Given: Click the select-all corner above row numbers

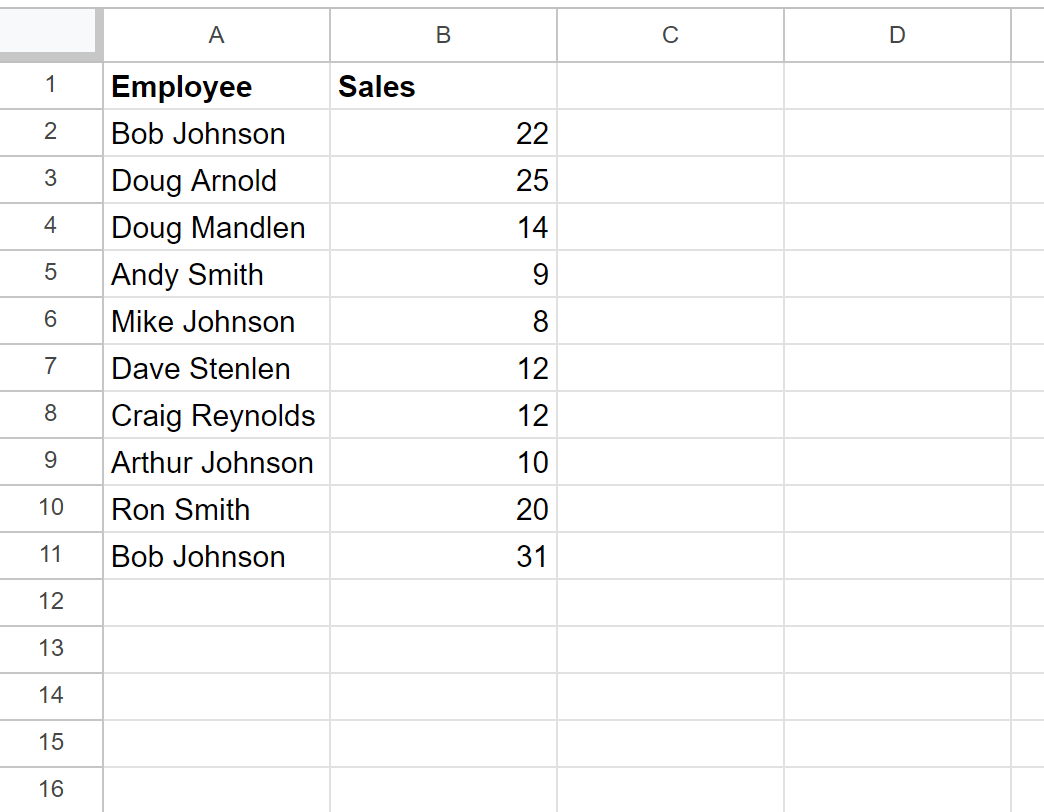Looking at the screenshot, I should click(x=50, y=35).
